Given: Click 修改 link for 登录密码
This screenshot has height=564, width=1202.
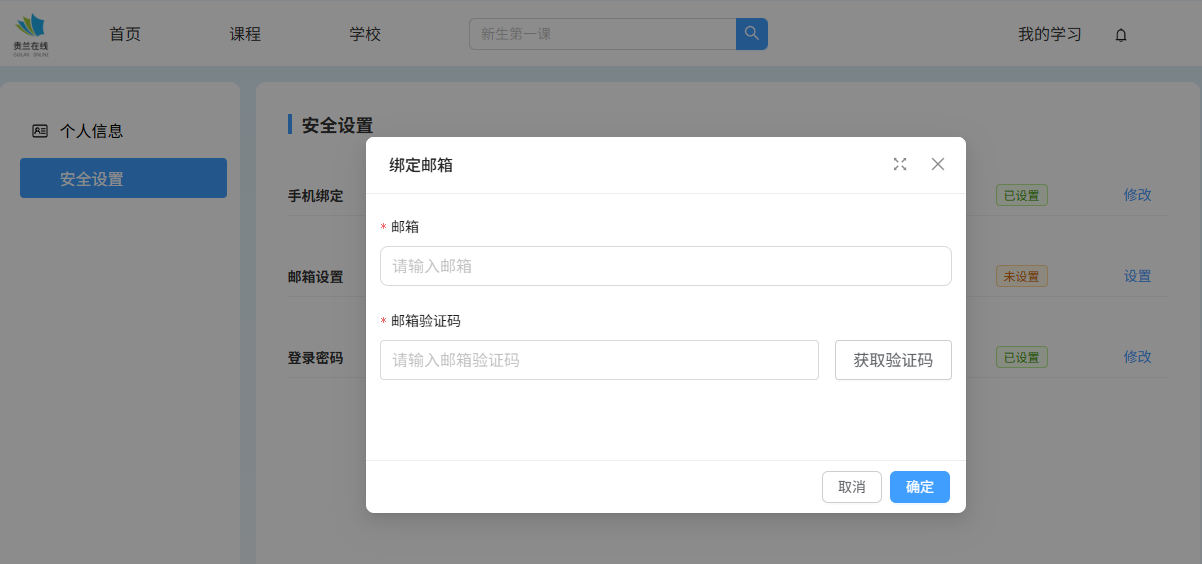Looking at the screenshot, I should tap(1137, 357).
